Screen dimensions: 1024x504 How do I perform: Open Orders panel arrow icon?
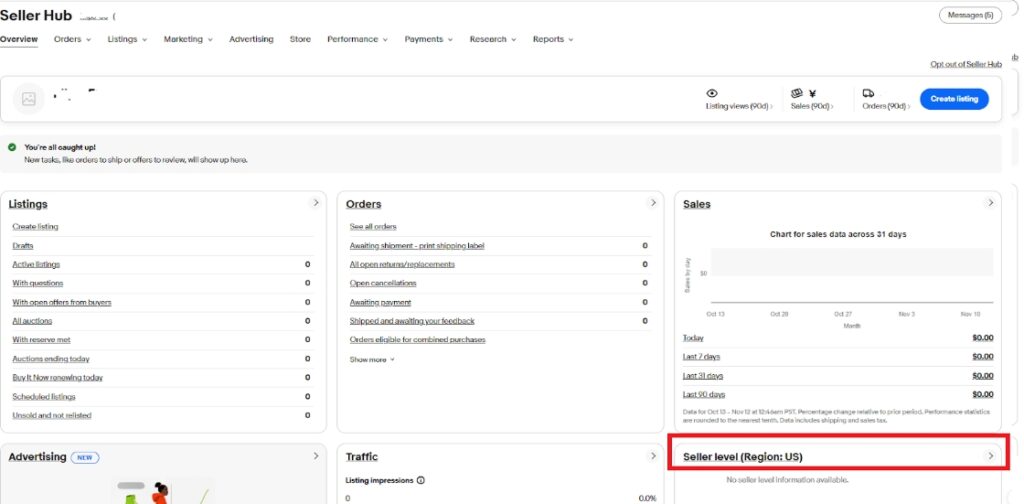click(x=653, y=203)
